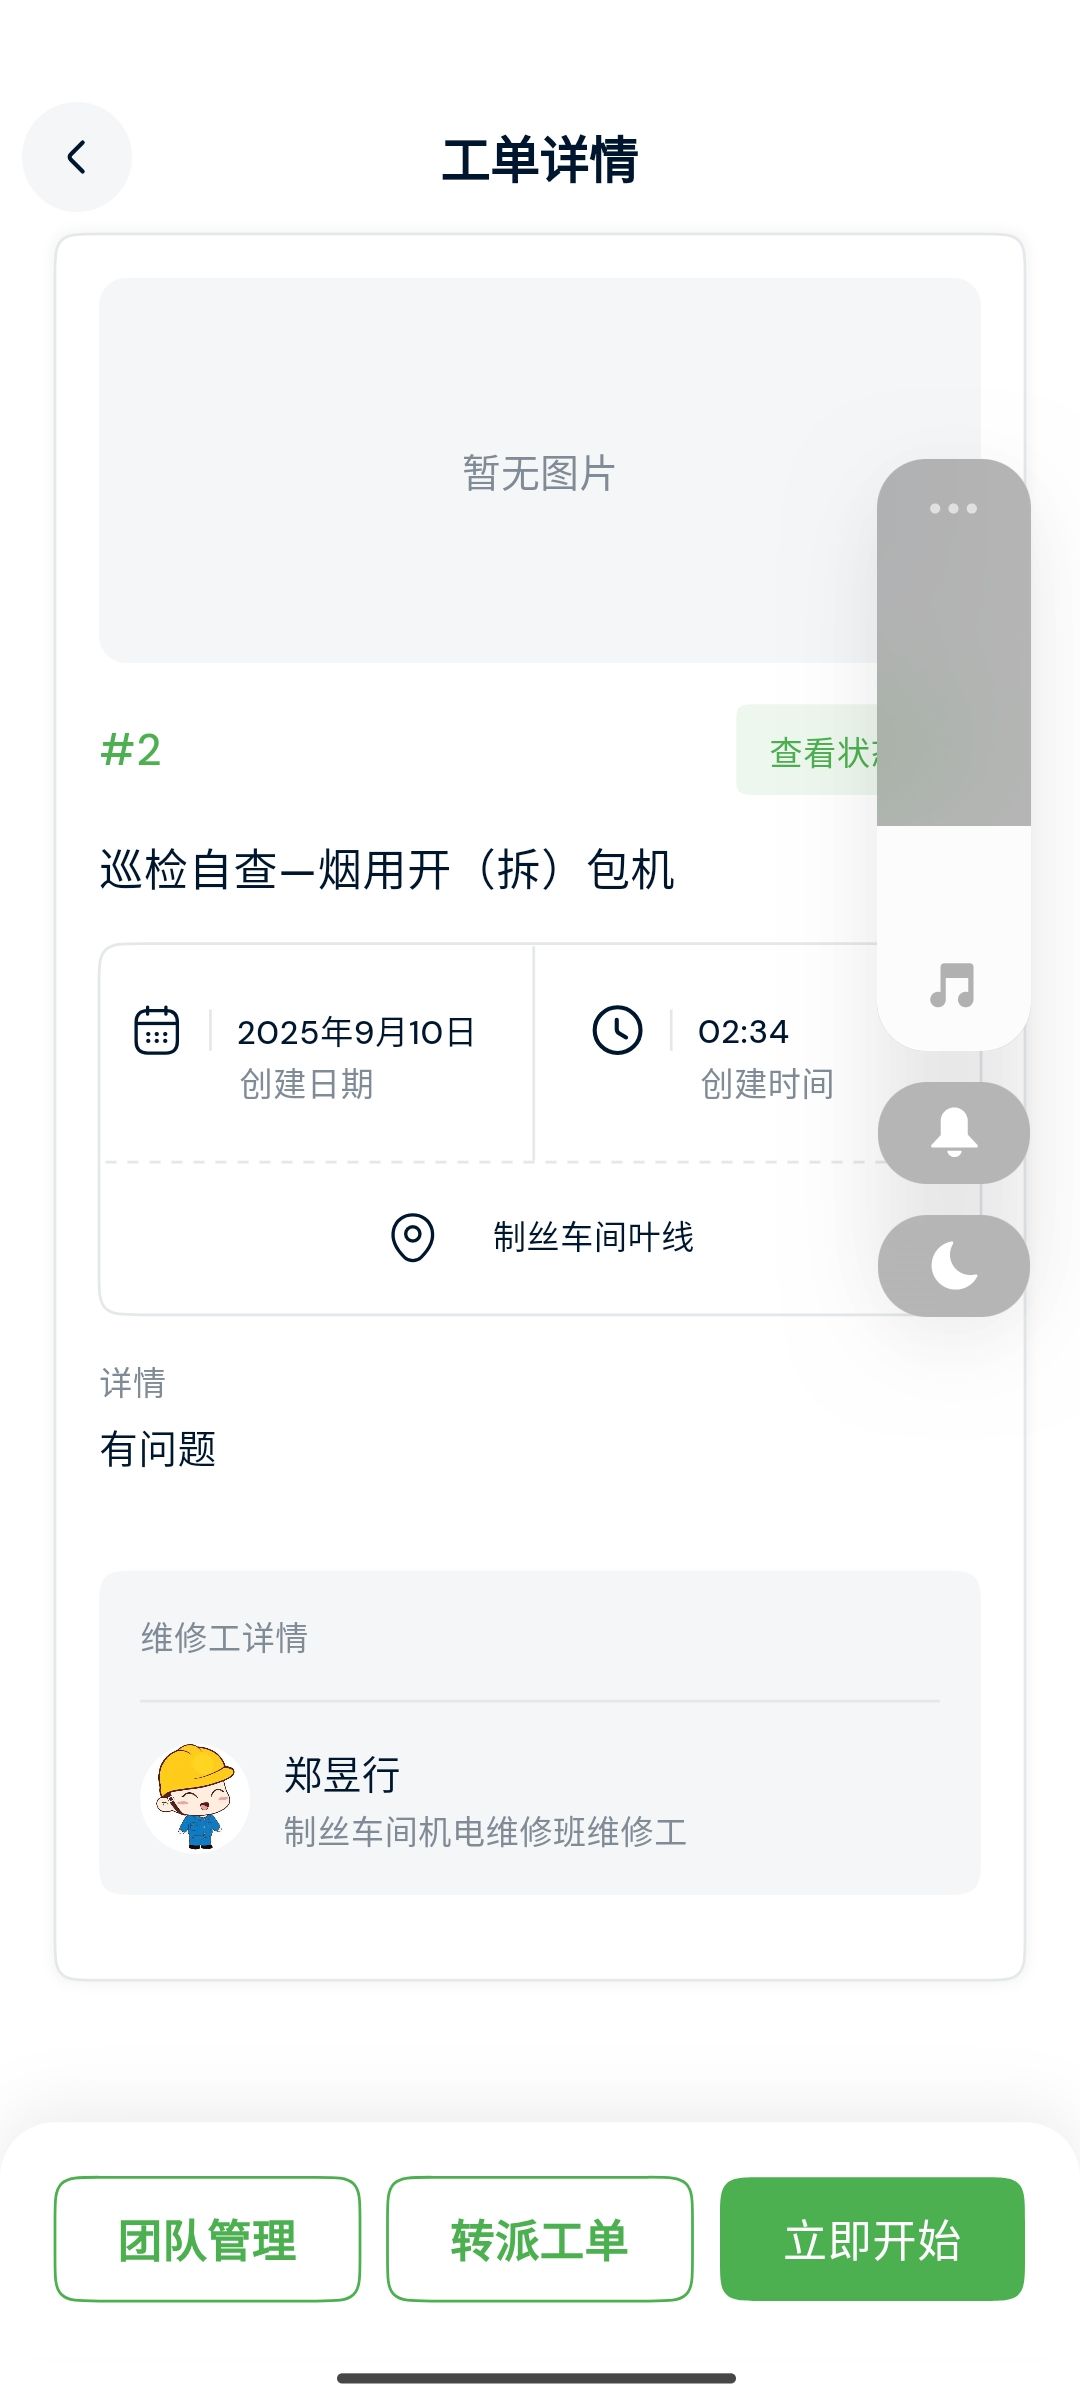Tap the 2025年9月10日 creation date
Image resolution: width=1080 pixels, height=2400 pixels.
click(x=355, y=1032)
